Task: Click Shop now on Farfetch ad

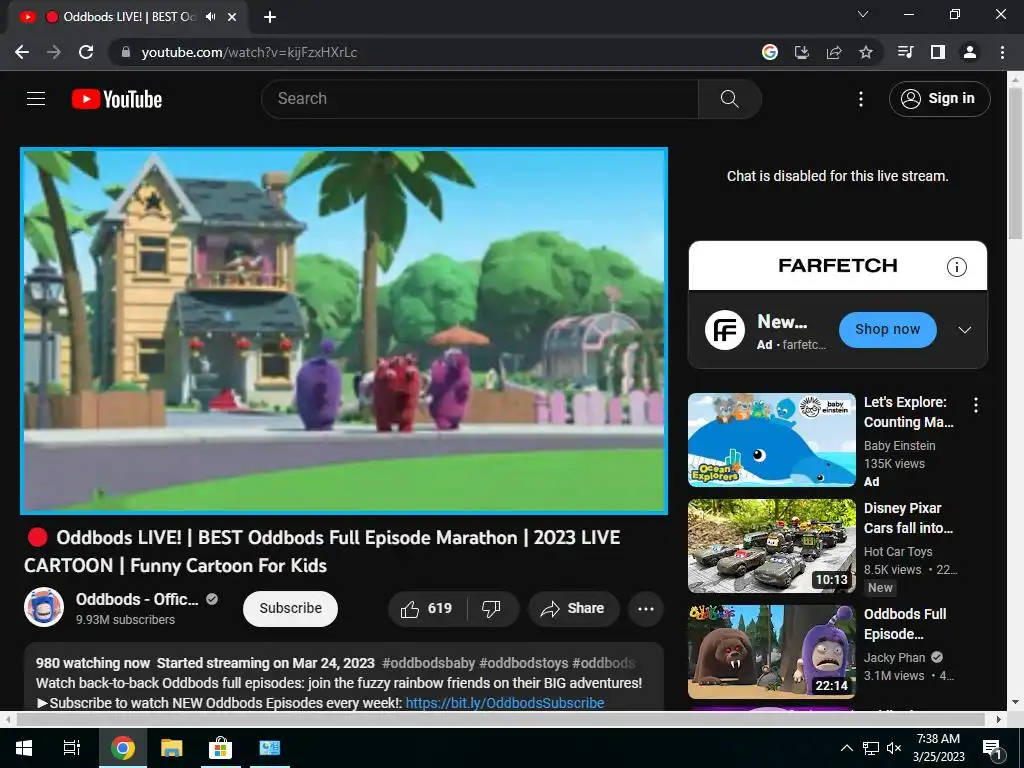Action: [888, 330]
